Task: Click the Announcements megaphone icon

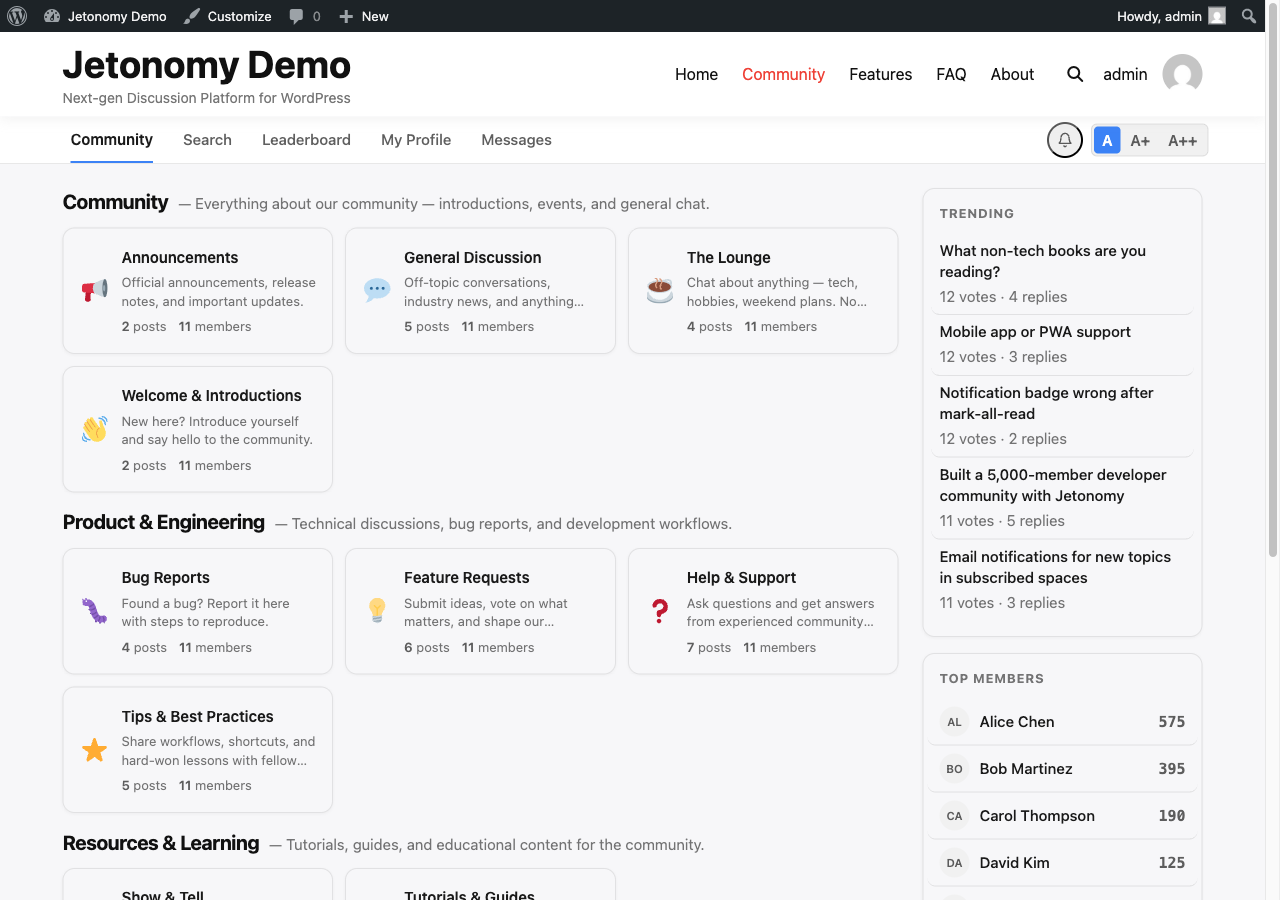Action: click(94, 290)
